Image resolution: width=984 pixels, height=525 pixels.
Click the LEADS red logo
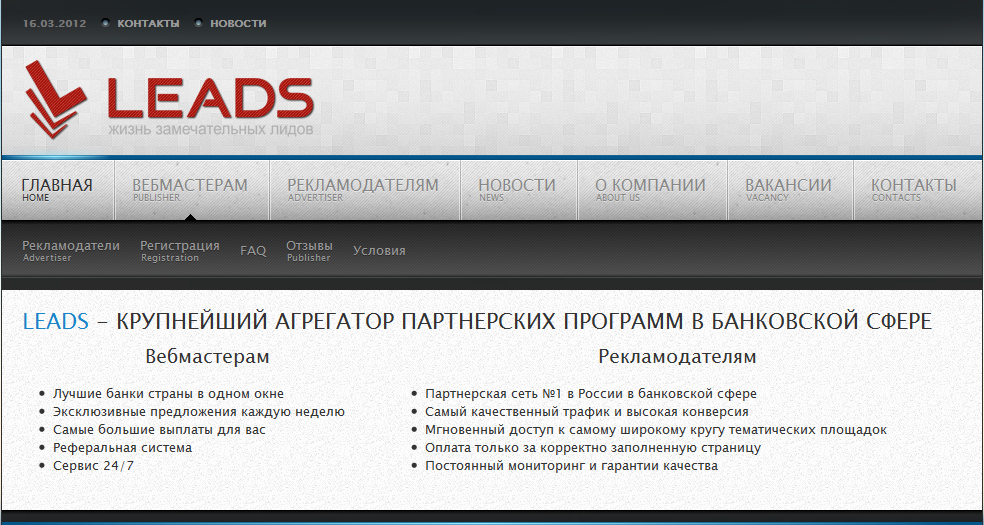tap(169, 98)
